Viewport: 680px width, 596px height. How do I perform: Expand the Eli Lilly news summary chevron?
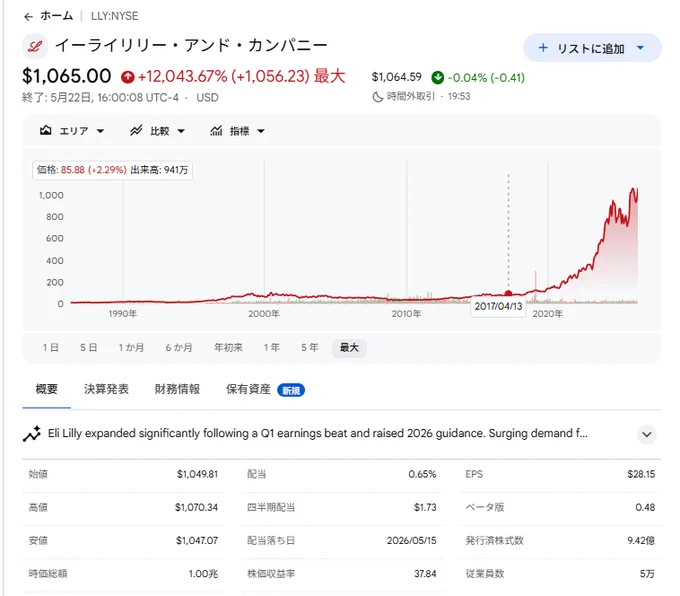tap(647, 434)
